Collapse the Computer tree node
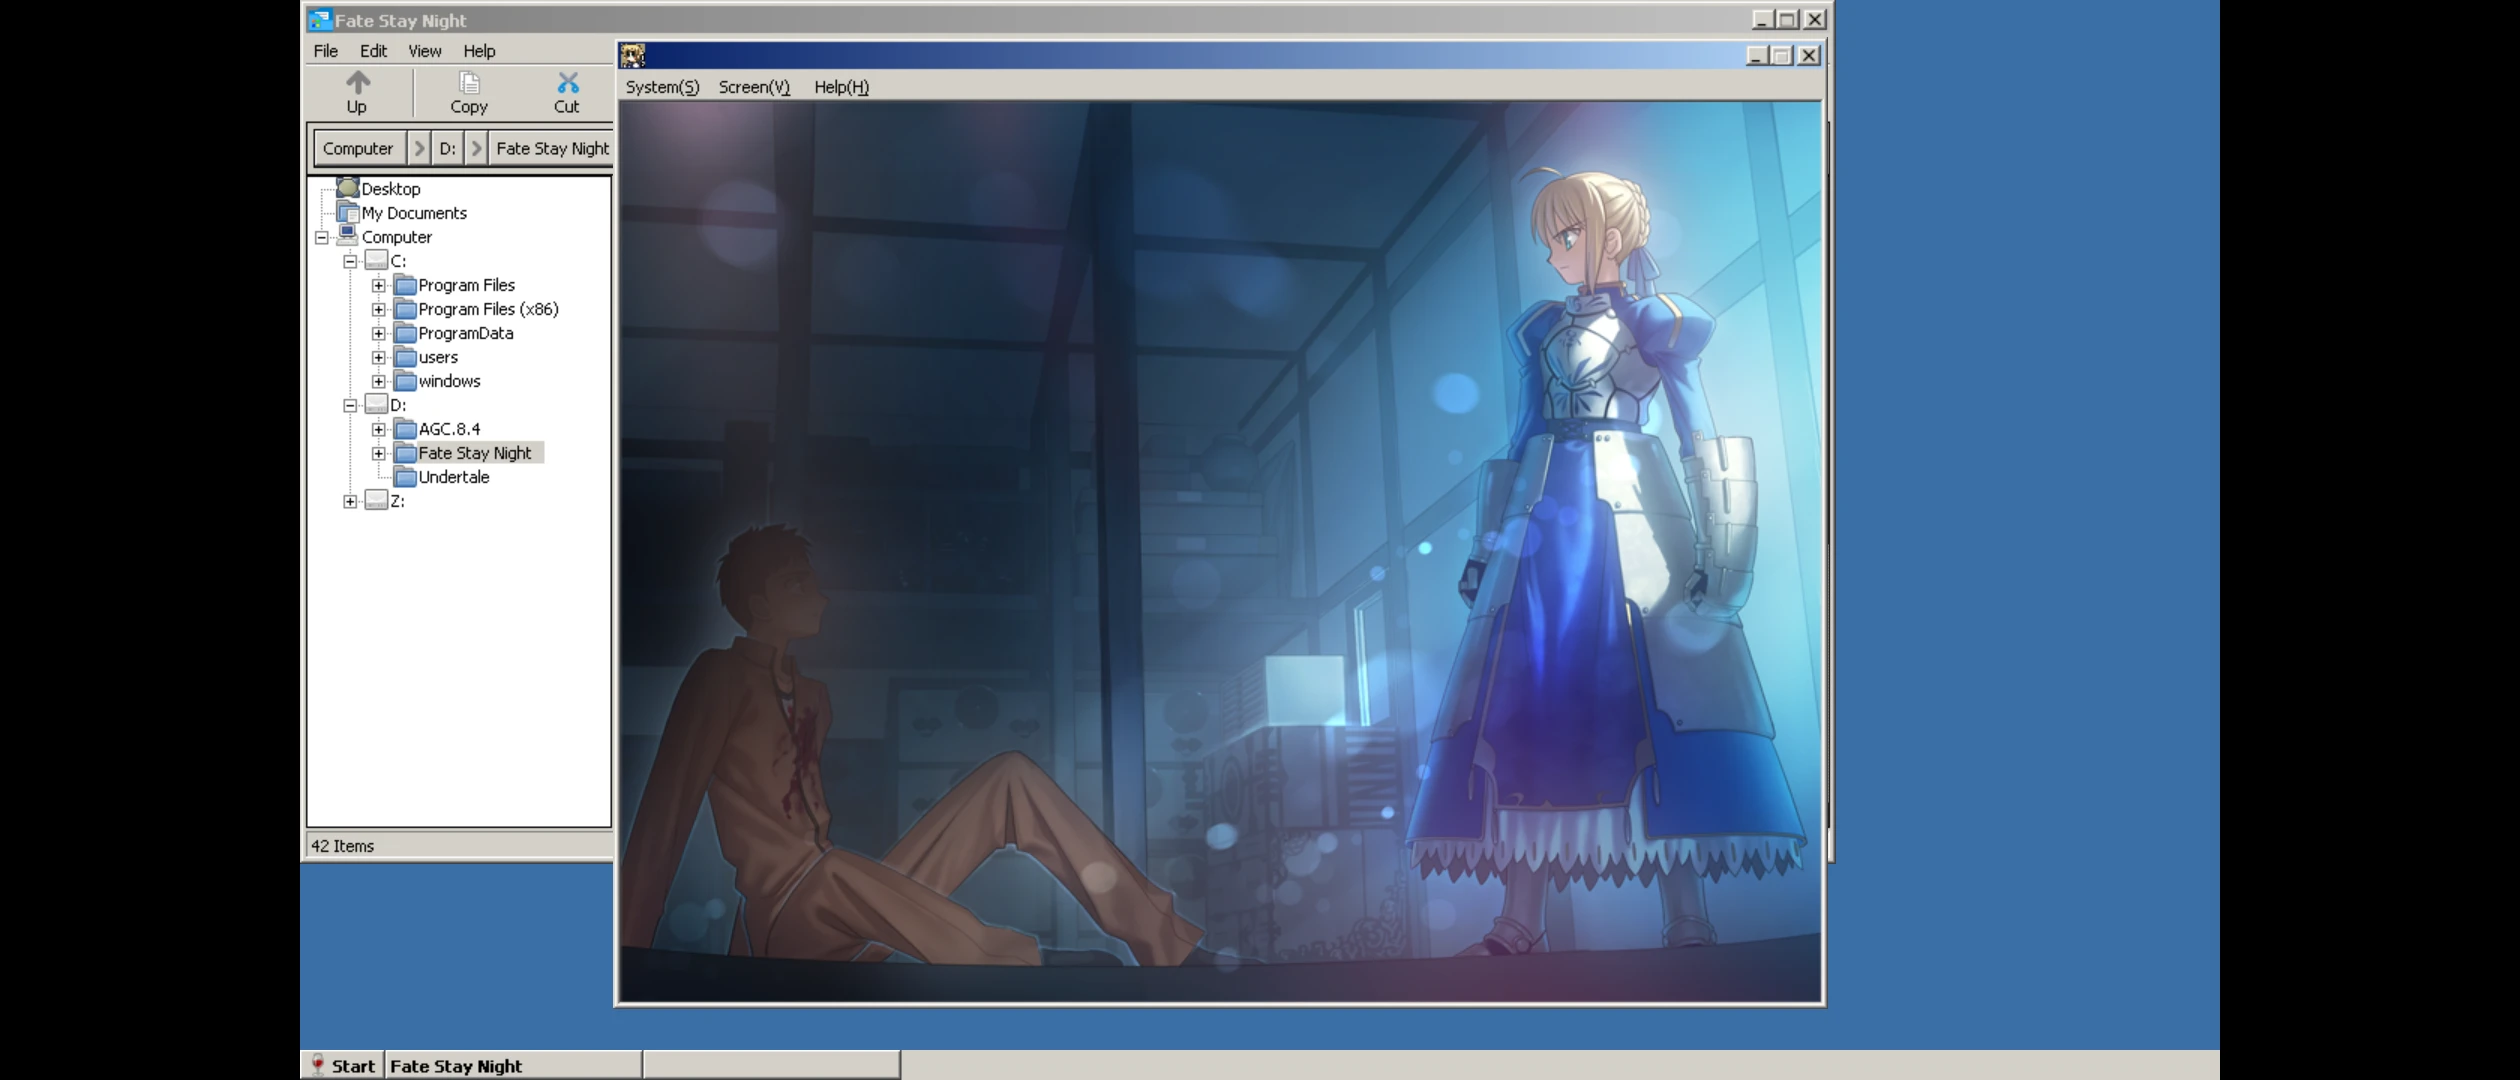The height and width of the screenshot is (1080, 2520). [x=322, y=237]
